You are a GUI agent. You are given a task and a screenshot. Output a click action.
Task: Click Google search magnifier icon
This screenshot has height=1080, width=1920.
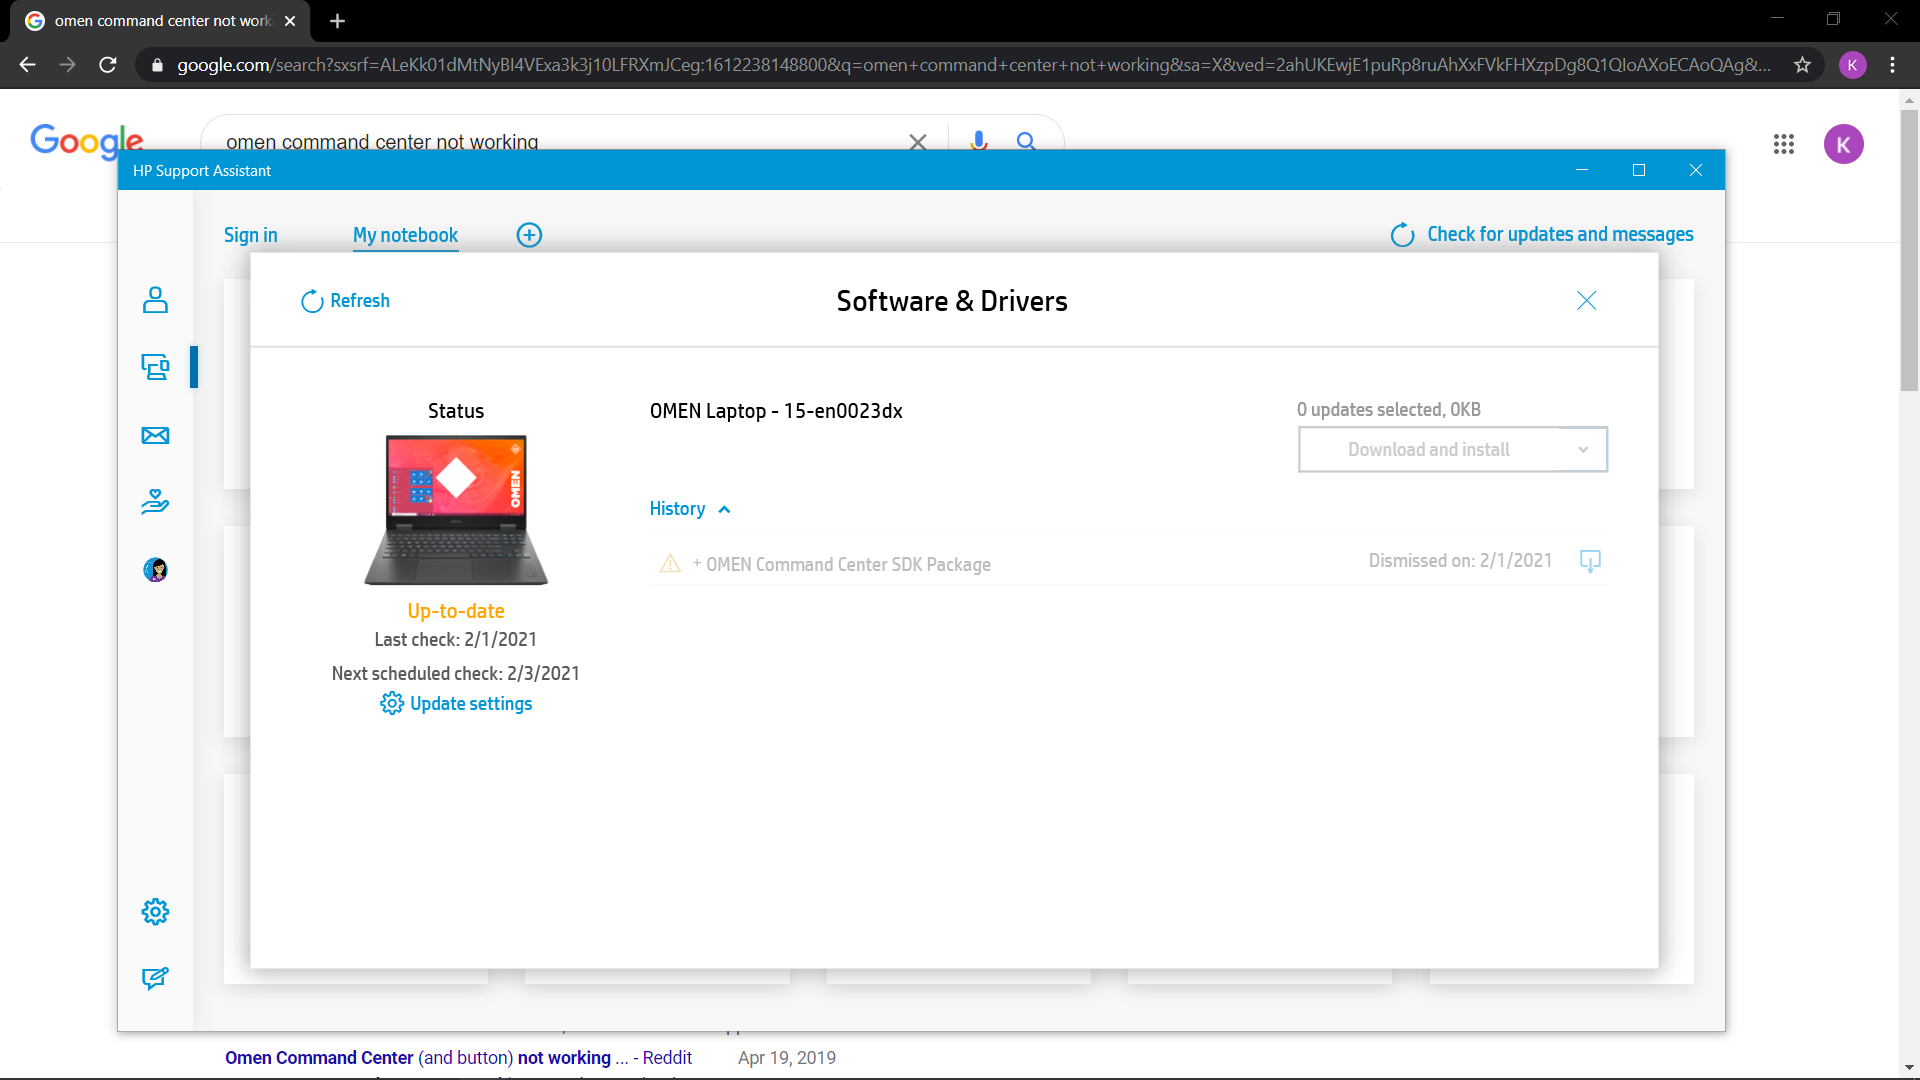(1026, 141)
